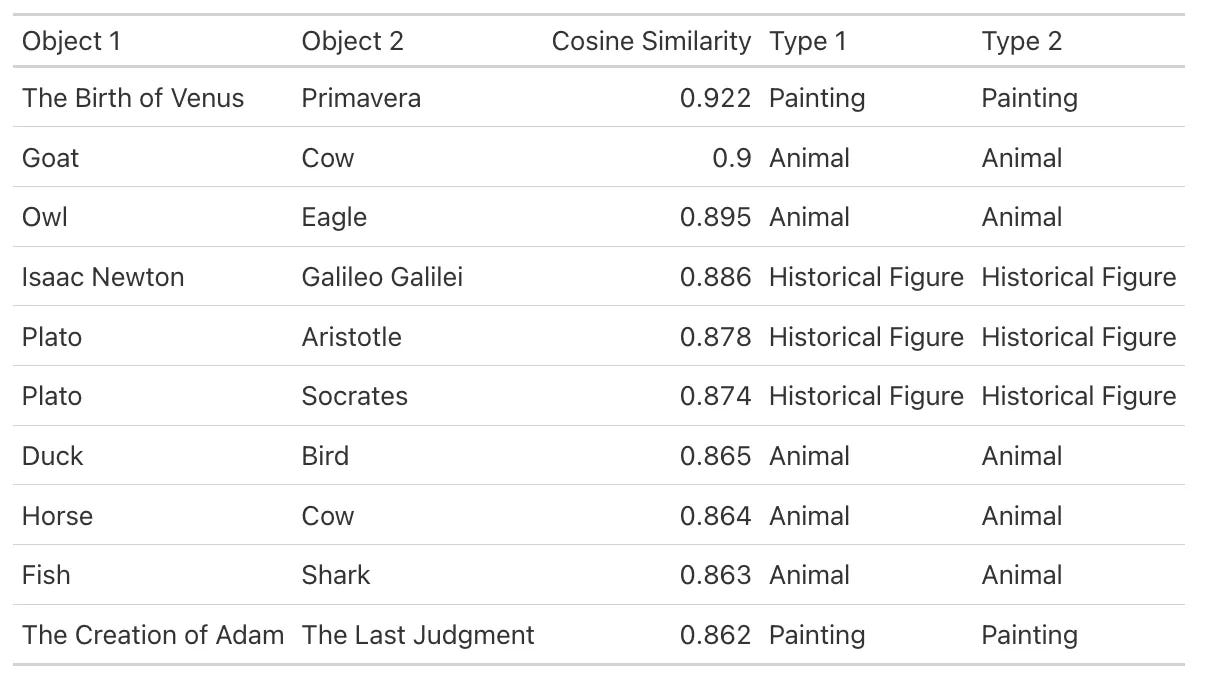Click the Type 1 column header
1208x682 pixels.
click(807, 41)
